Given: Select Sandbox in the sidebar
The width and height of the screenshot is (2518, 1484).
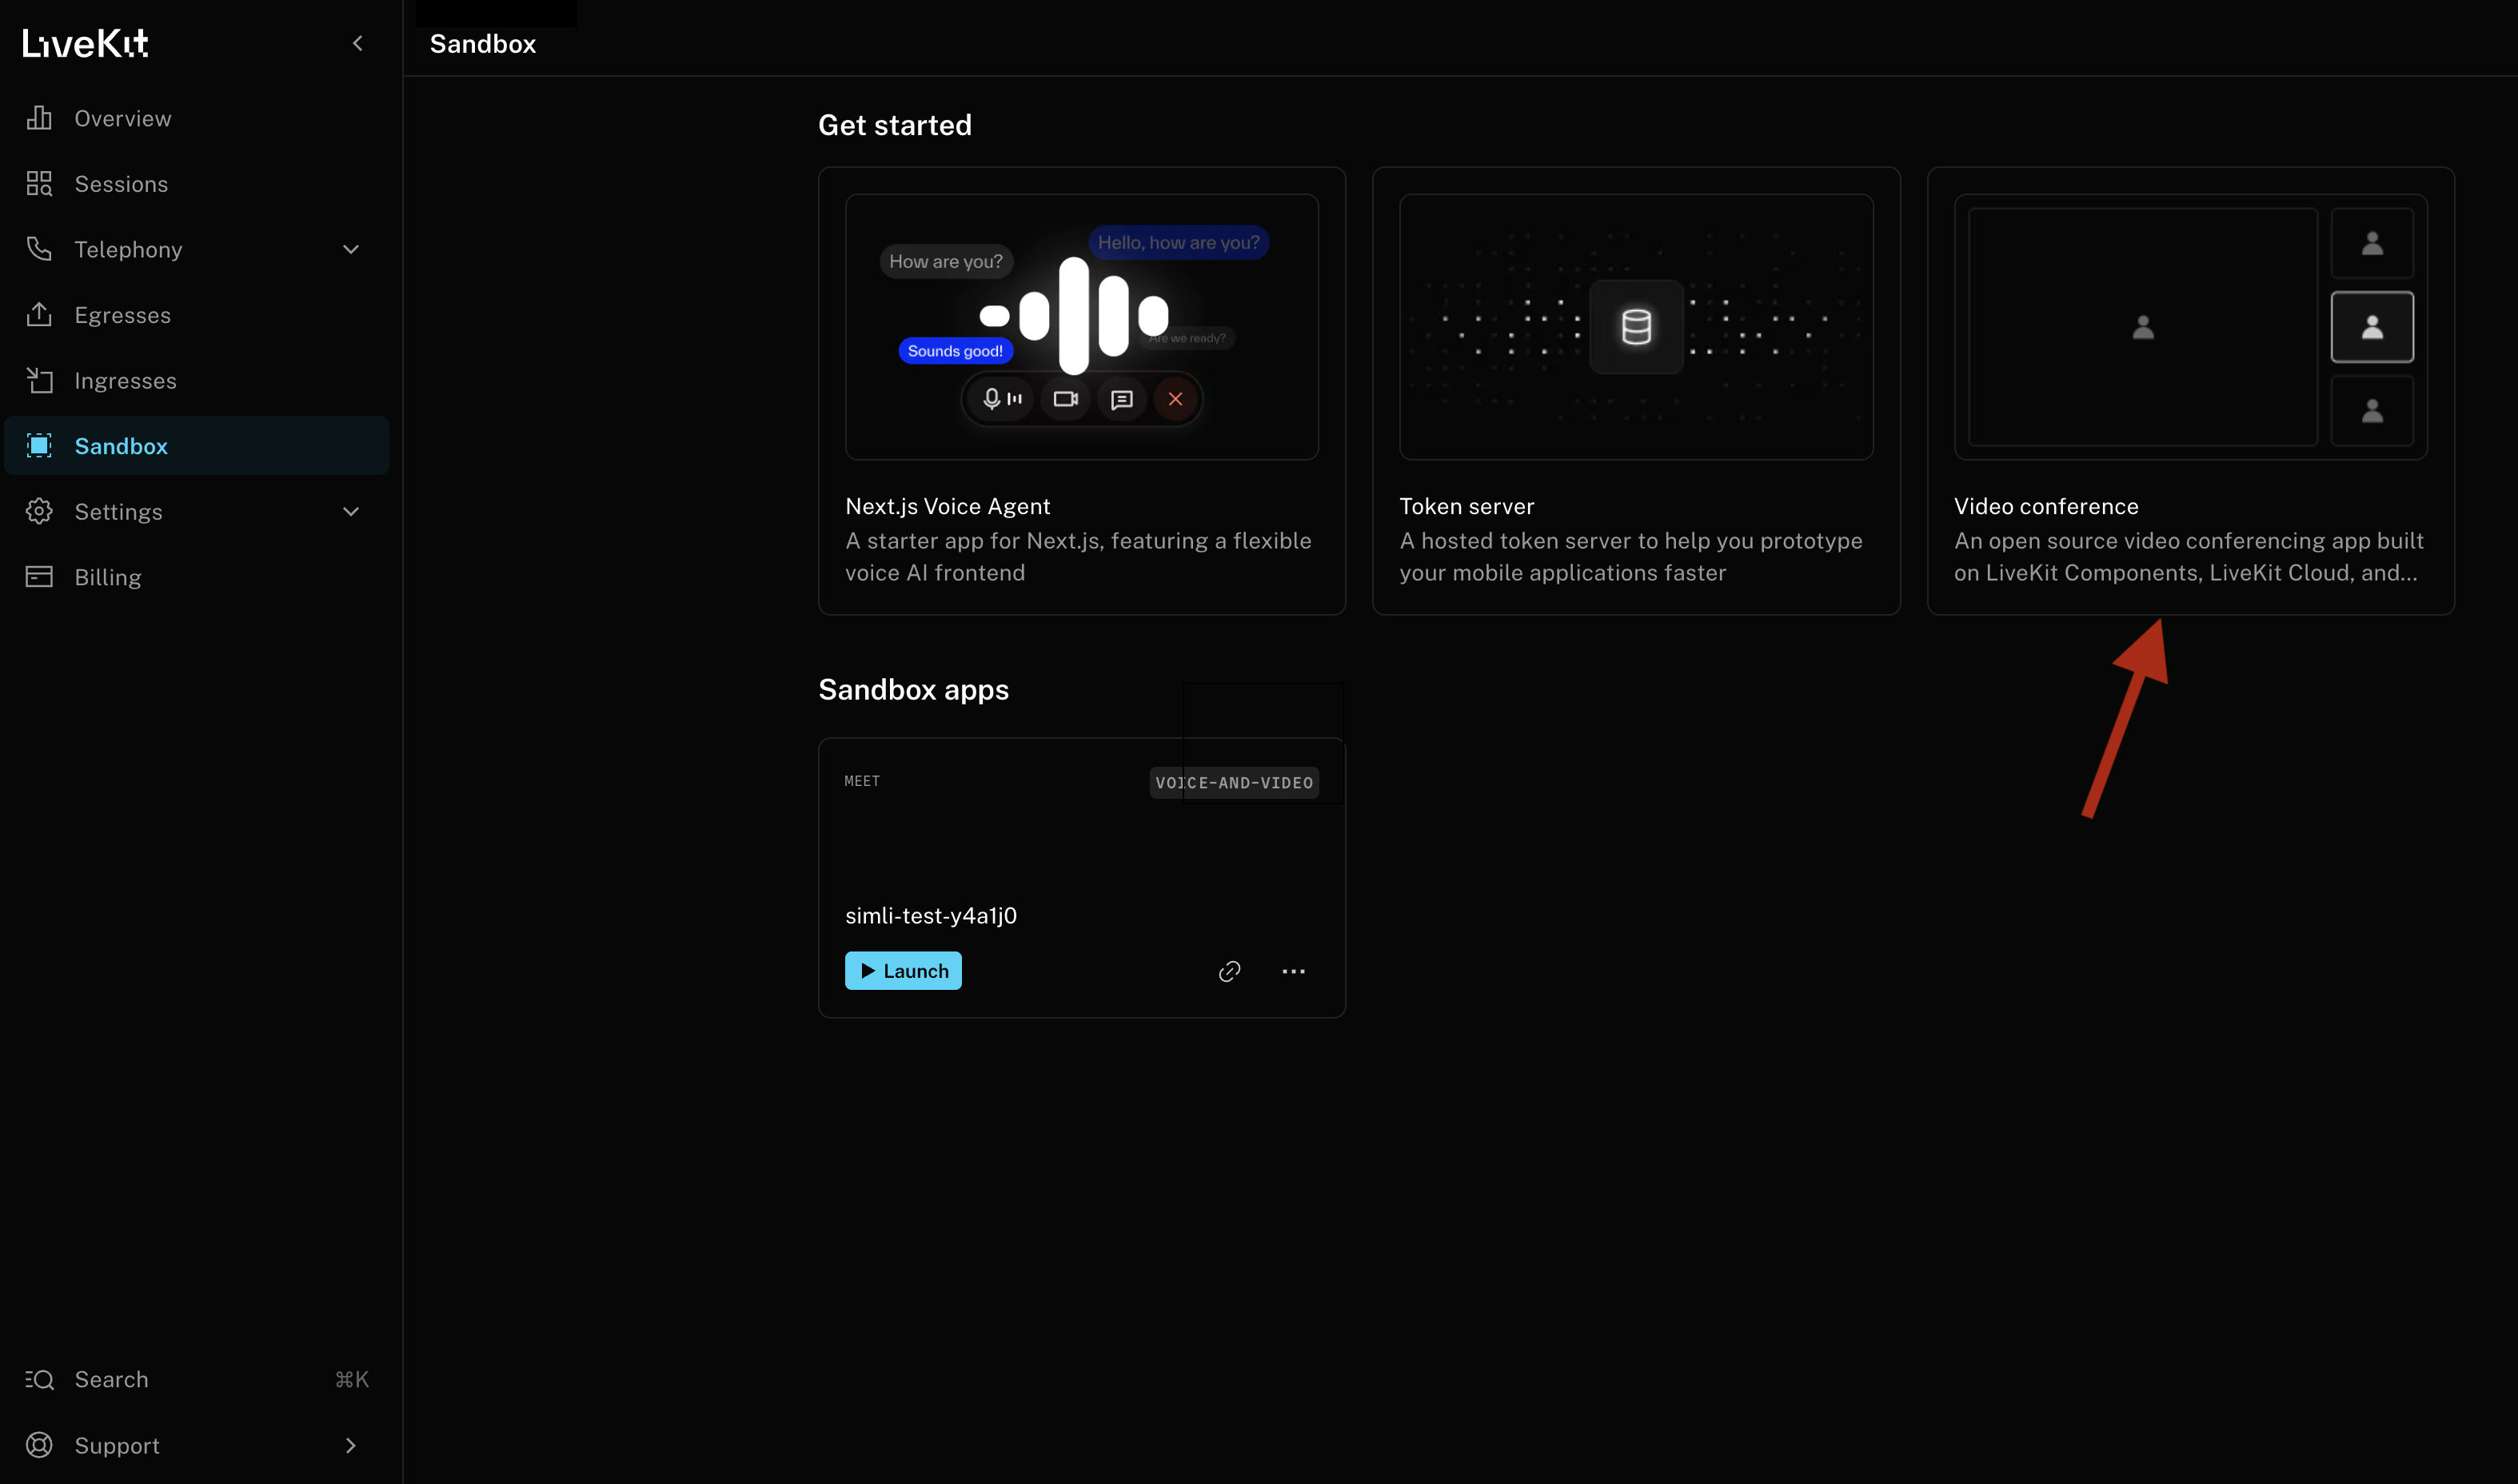Looking at the screenshot, I should click(x=196, y=446).
